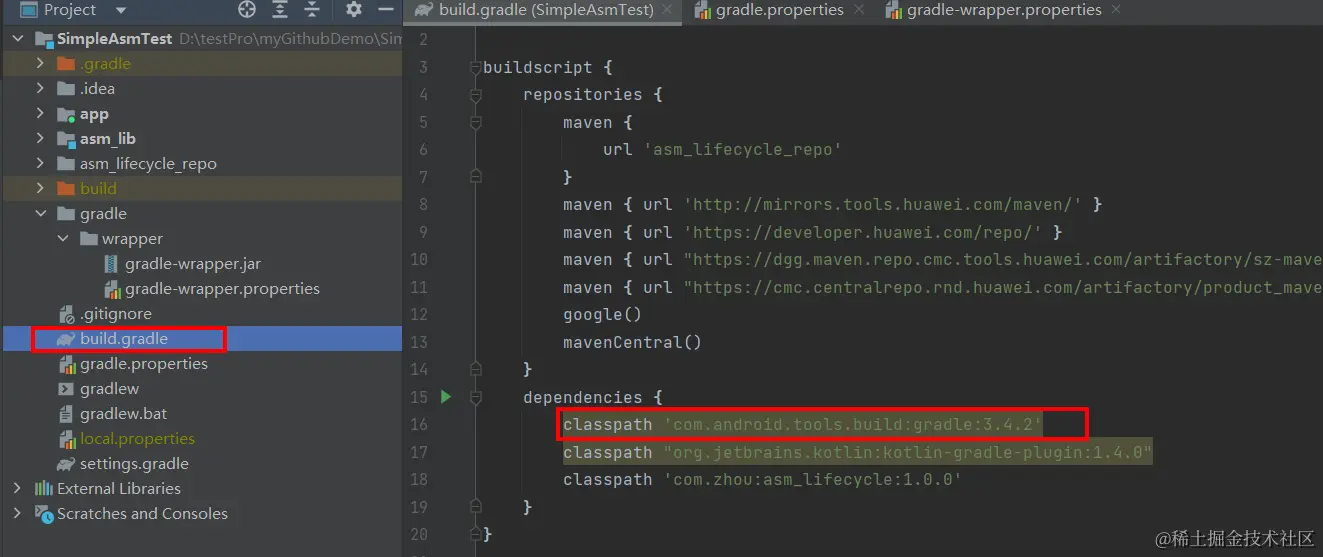The height and width of the screenshot is (557, 1323).
Task: Click the orange .gradle folder icon
Action: click(x=67, y=64)
